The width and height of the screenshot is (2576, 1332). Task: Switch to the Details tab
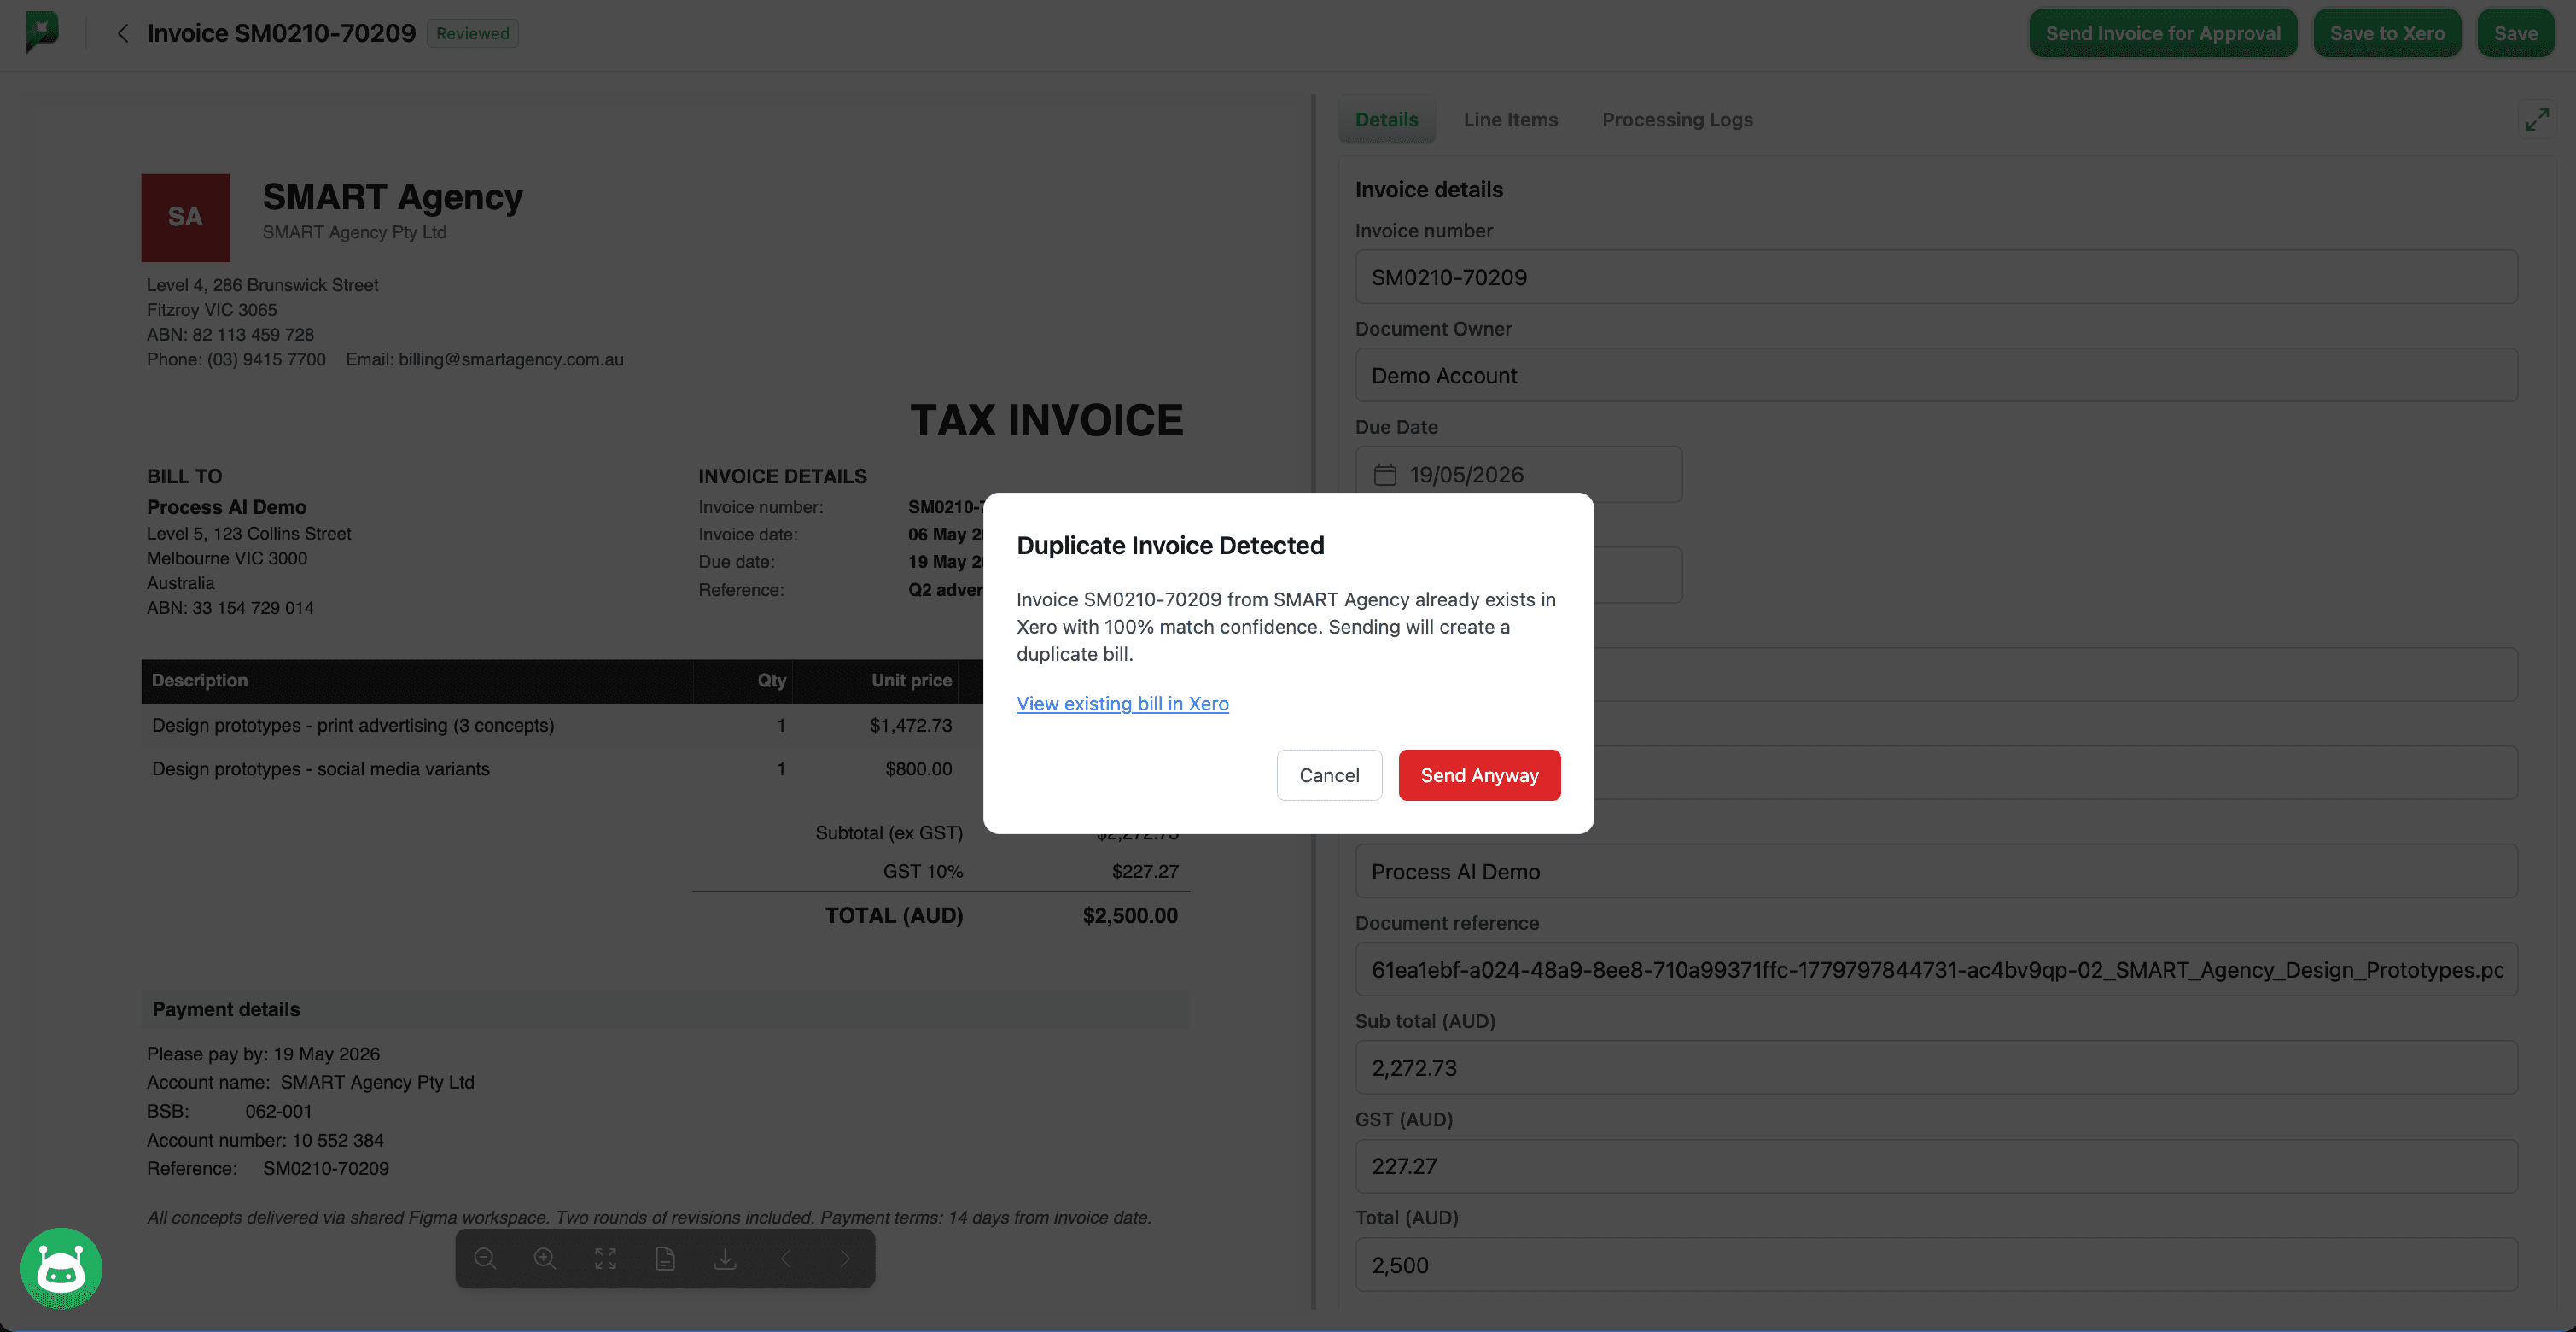click(x=1386, y=119)
